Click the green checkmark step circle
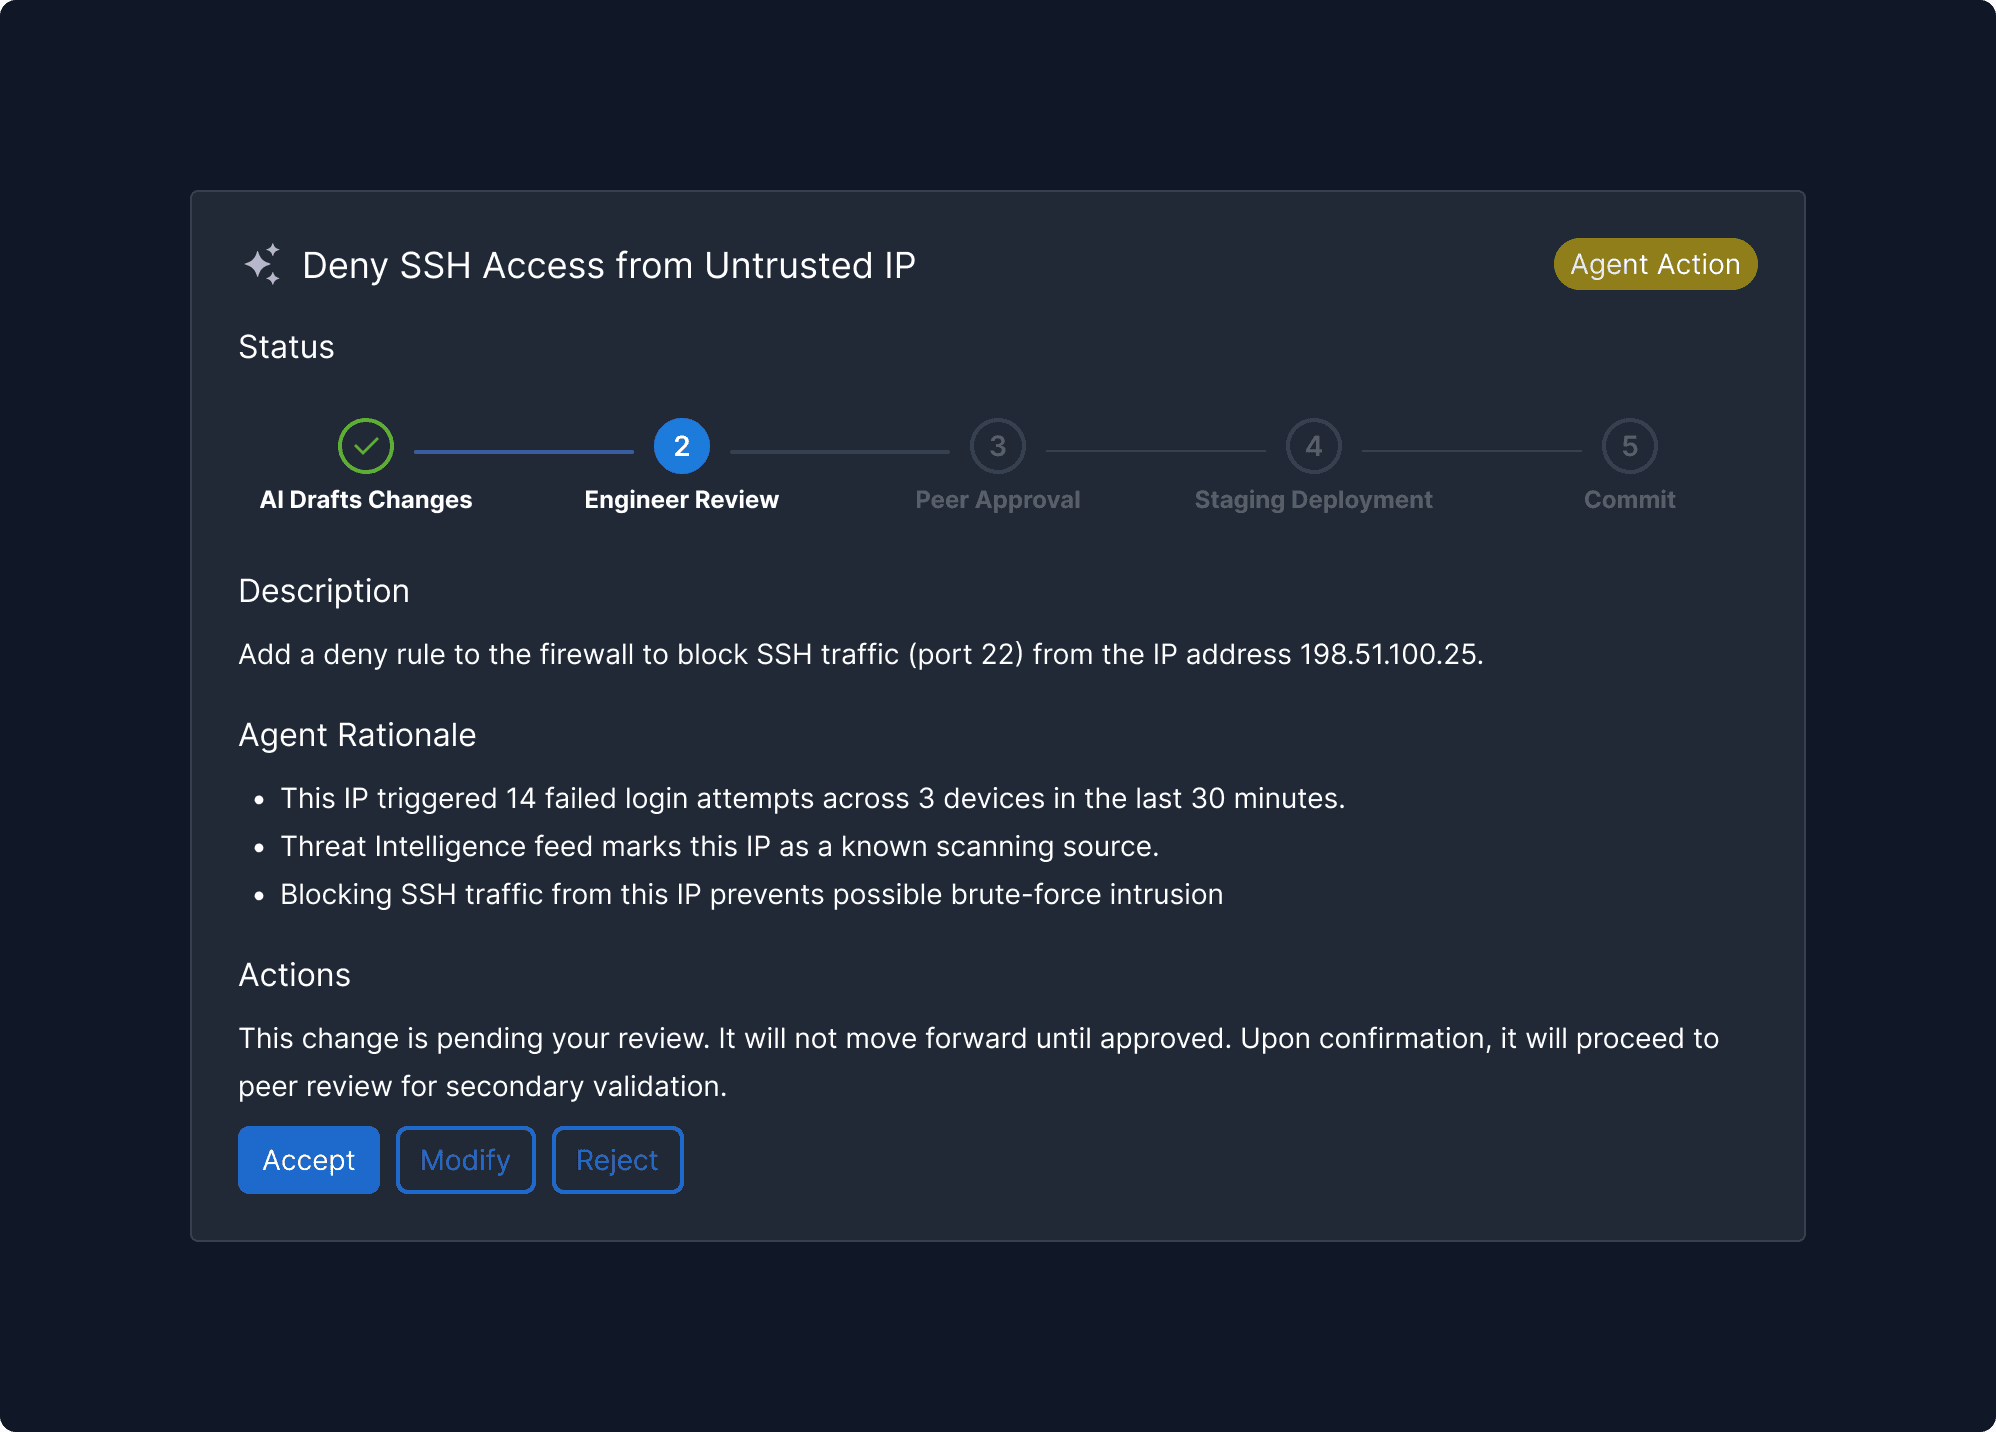1996x1432 pixels. coord(366,446)
